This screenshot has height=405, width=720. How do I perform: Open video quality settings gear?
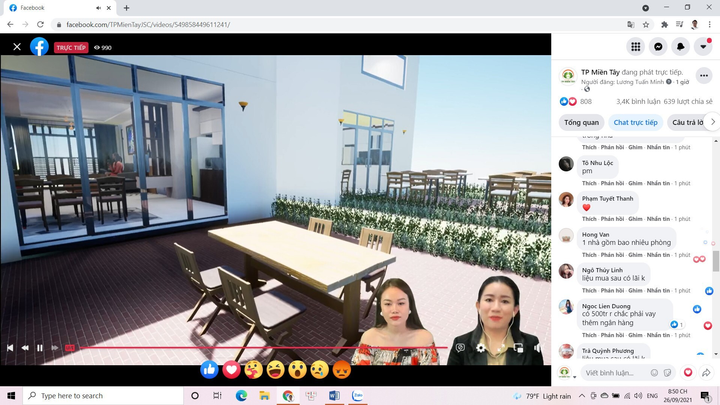point(480,348)
